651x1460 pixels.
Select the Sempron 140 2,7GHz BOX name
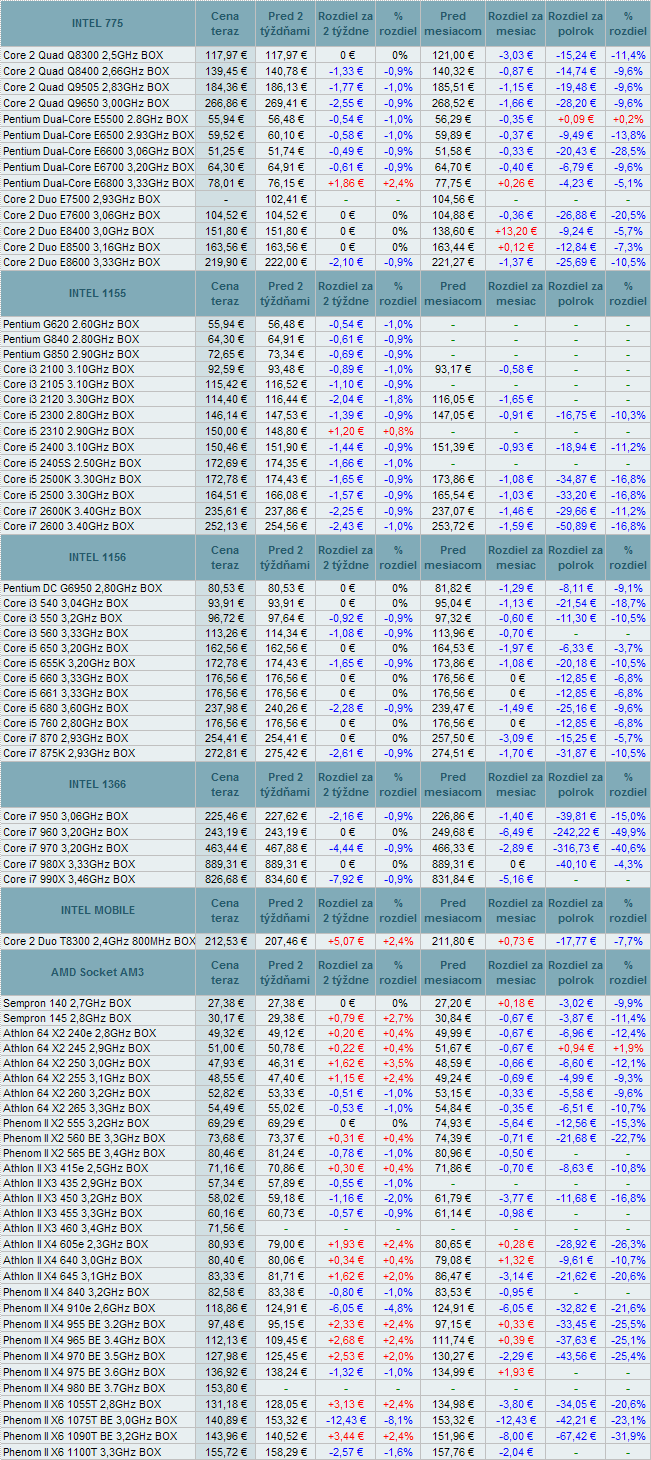(x=67, y=1003)
